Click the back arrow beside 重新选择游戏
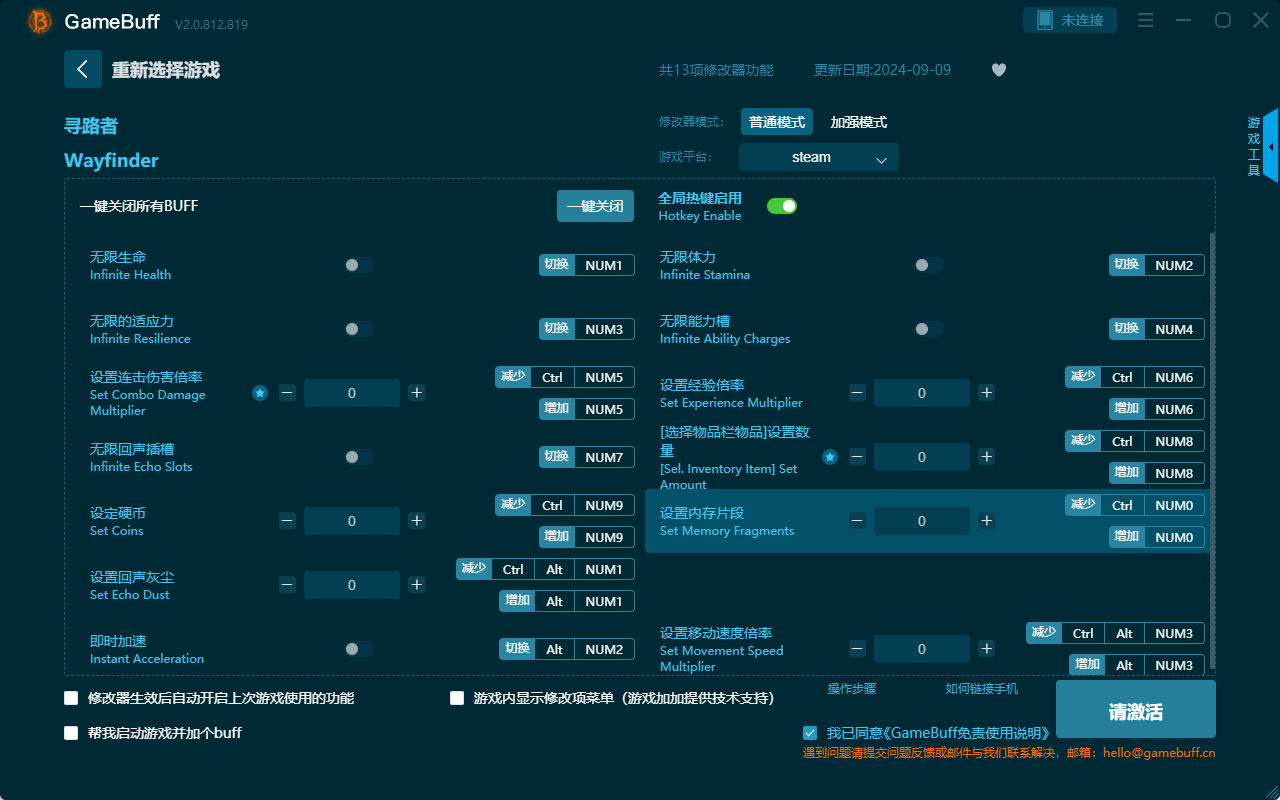The width and height of the screenshot is (1280, 800). 83,68
